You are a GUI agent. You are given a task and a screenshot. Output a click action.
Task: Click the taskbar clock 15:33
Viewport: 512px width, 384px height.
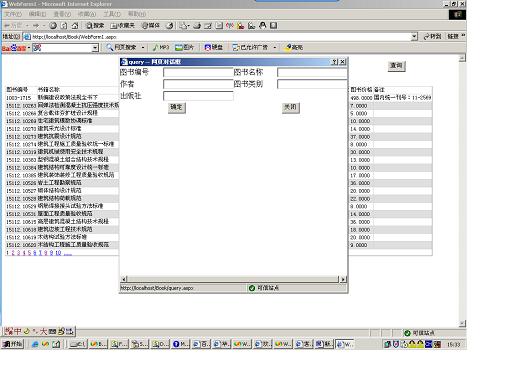[x=453, y=344]
